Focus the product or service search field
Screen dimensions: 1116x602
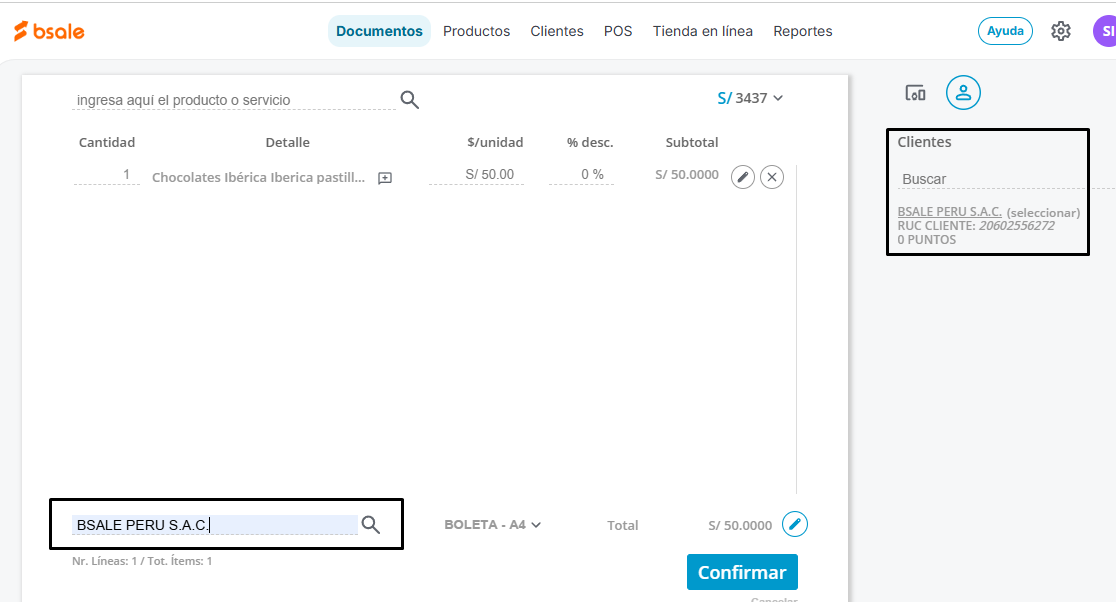pos(234,100)
